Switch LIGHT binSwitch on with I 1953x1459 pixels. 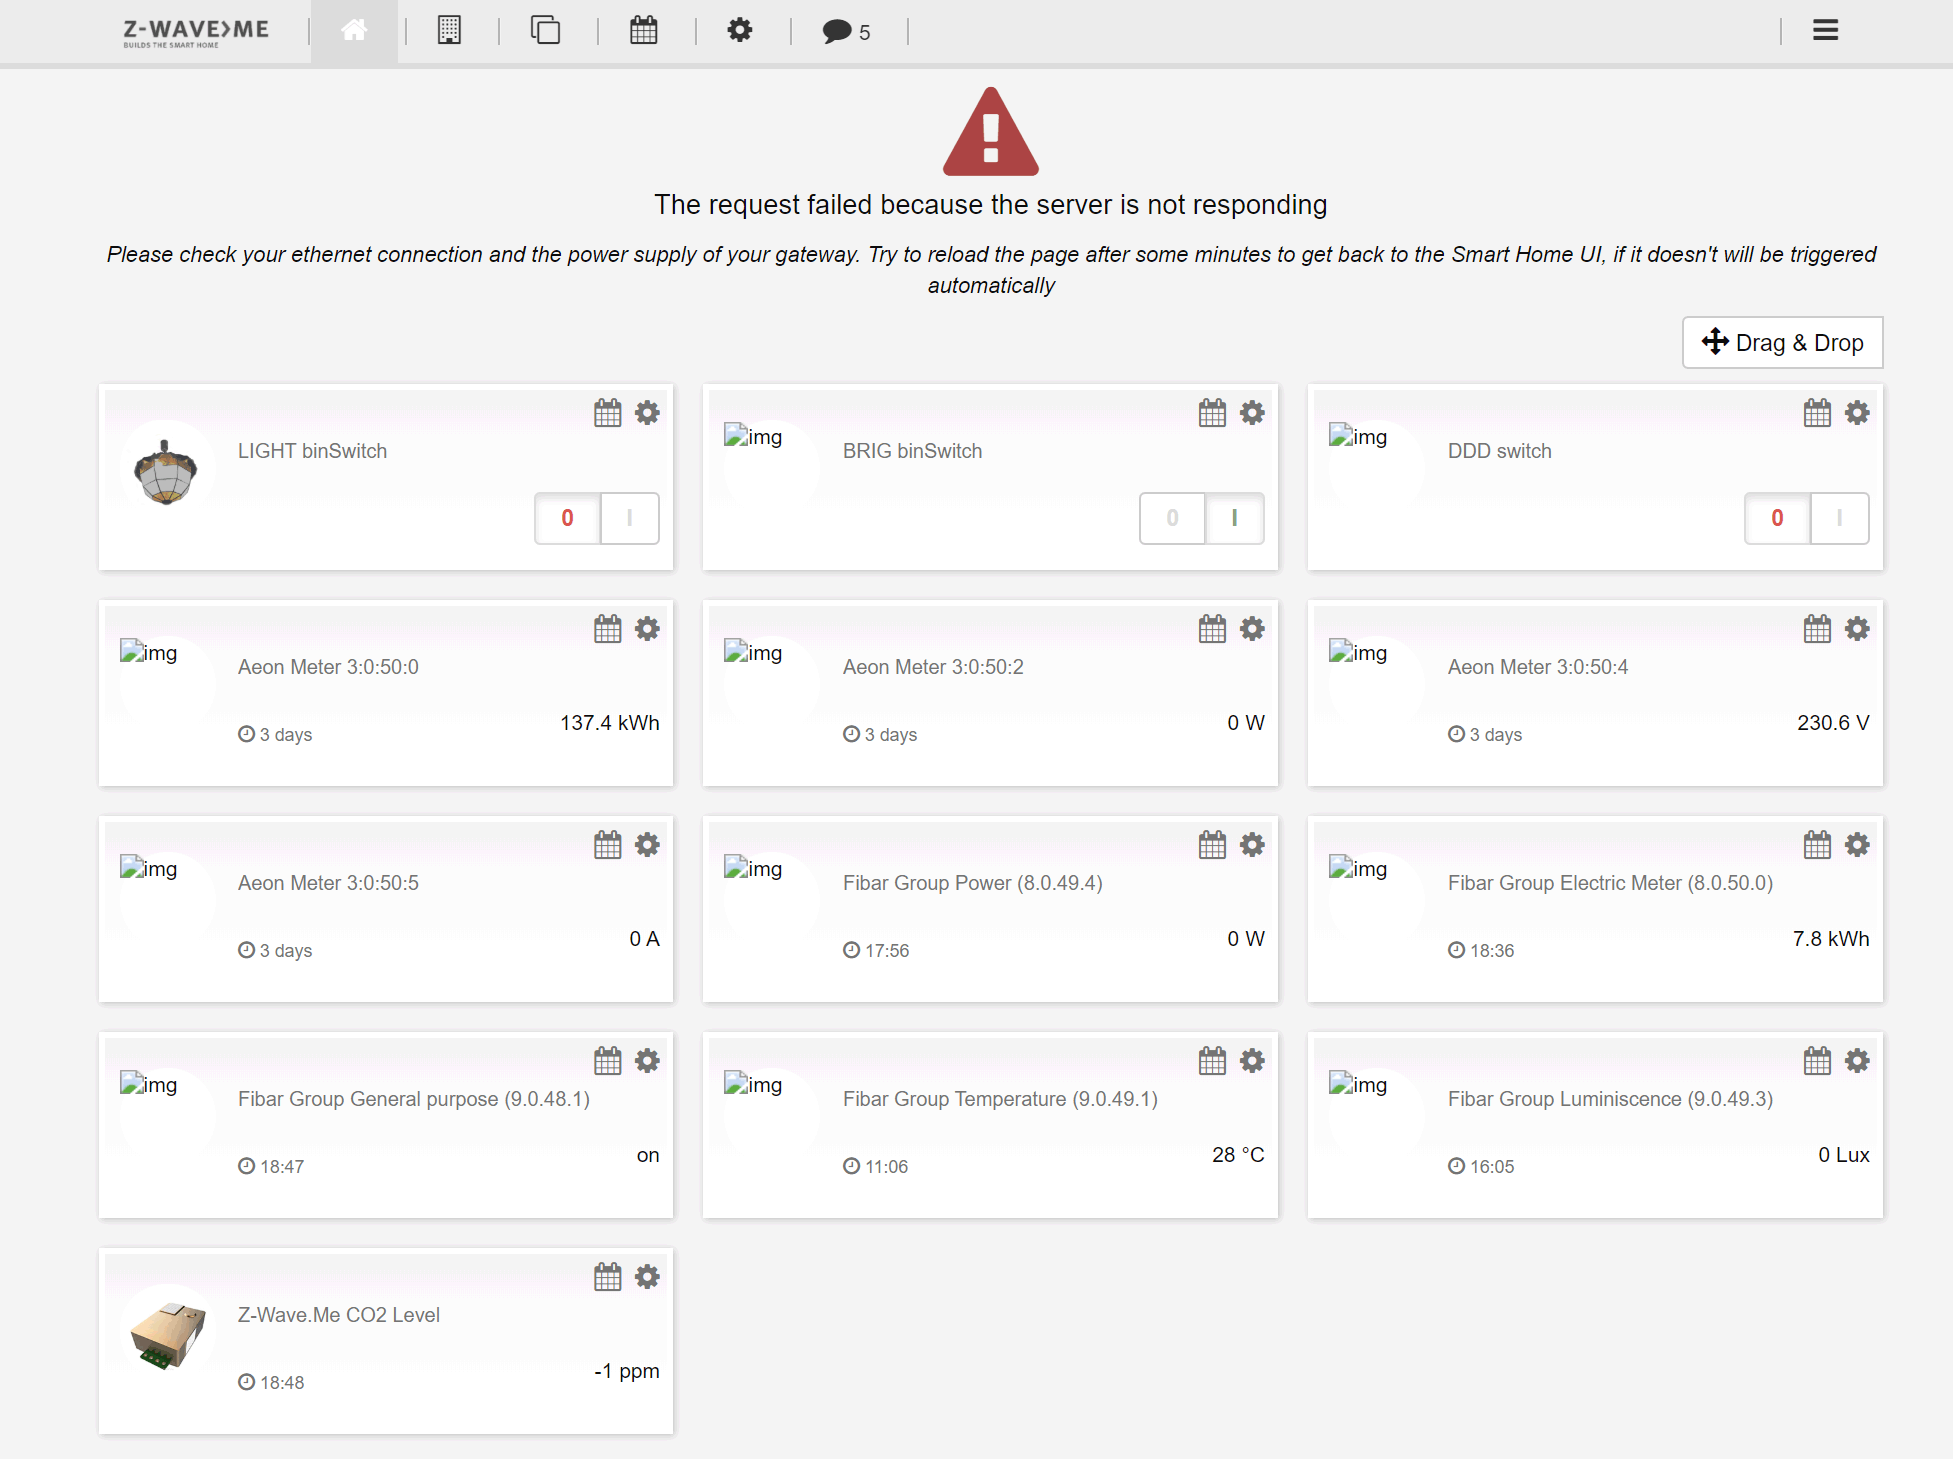[x=630, y=518]
